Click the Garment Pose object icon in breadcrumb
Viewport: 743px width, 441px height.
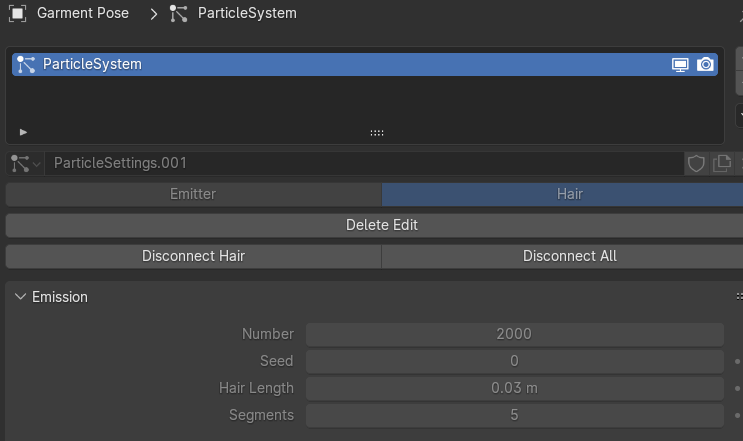[x=16, y=14]
